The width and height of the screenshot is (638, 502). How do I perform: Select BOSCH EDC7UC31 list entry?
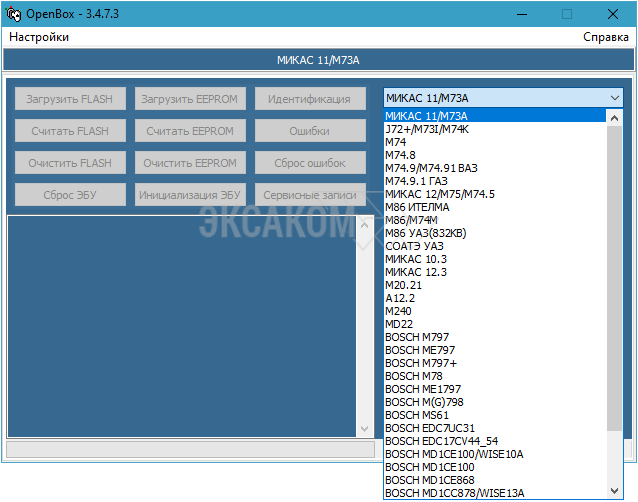[430, 428]
